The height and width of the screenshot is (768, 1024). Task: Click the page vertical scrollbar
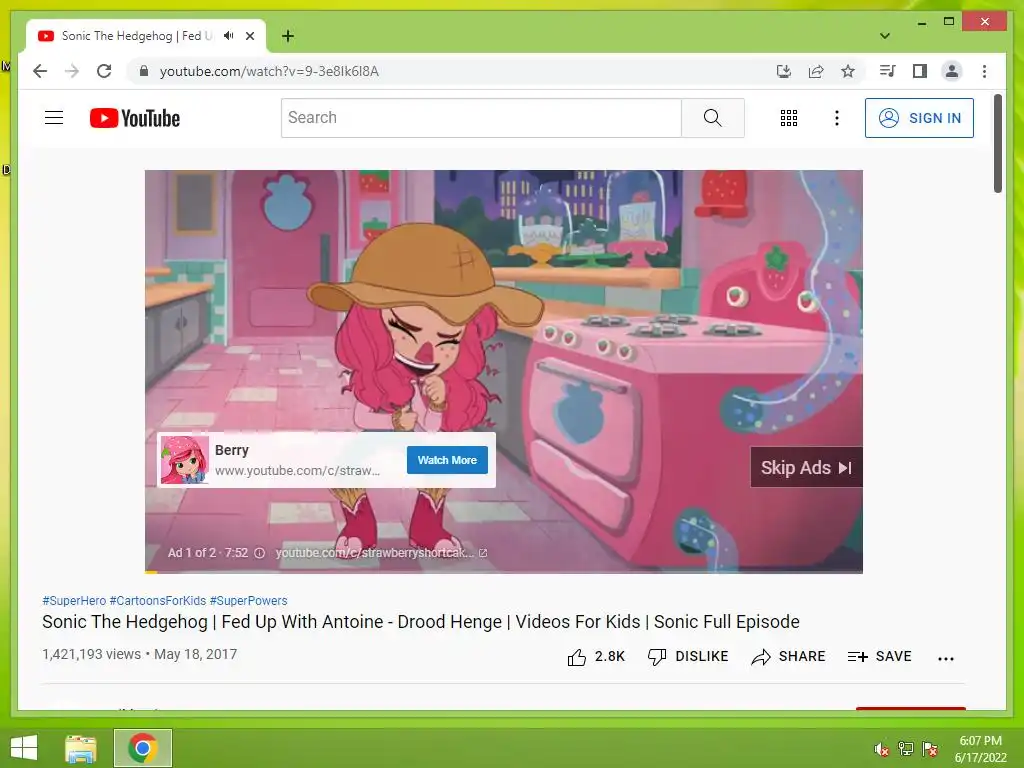click(997, 144)
